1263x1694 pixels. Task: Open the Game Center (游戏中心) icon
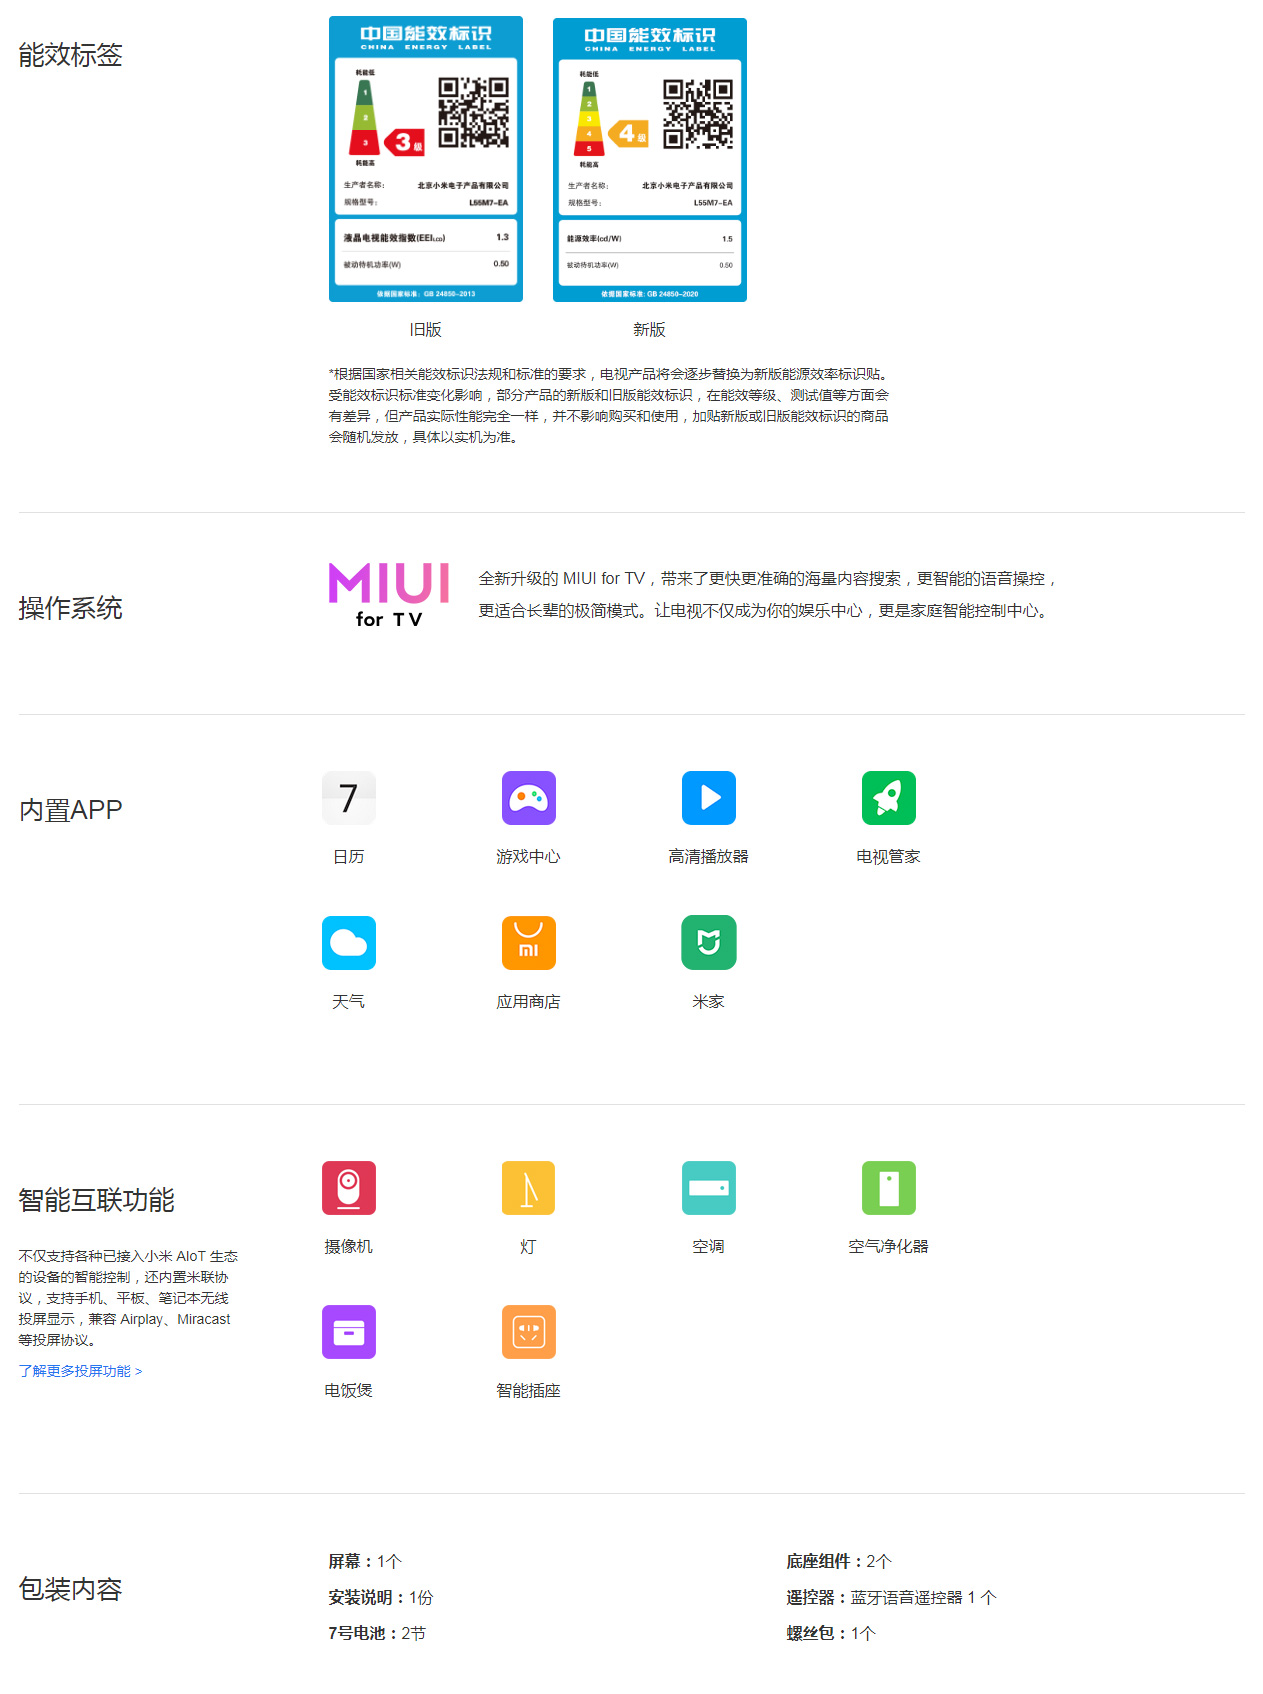pyautogui.click(x=528, y=798)
